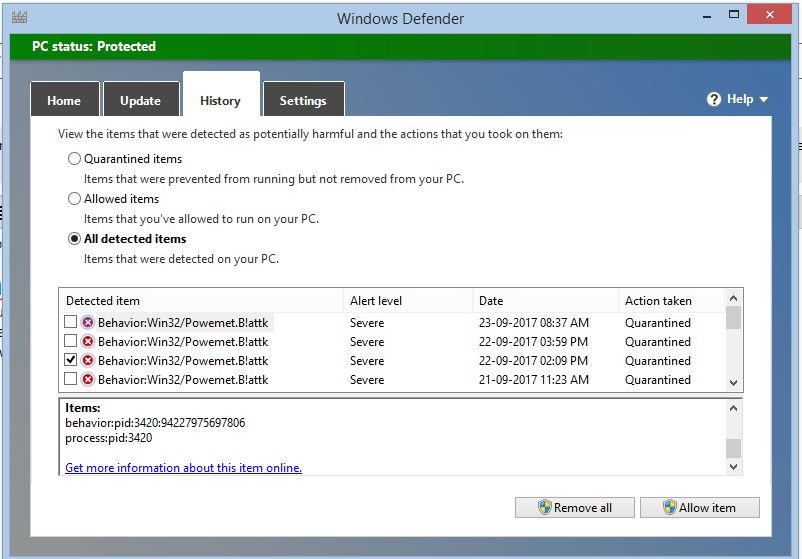Click the shield icon on Remove all button
The height and width of the screenshot is (559, 802).
[x=545, y=507]
